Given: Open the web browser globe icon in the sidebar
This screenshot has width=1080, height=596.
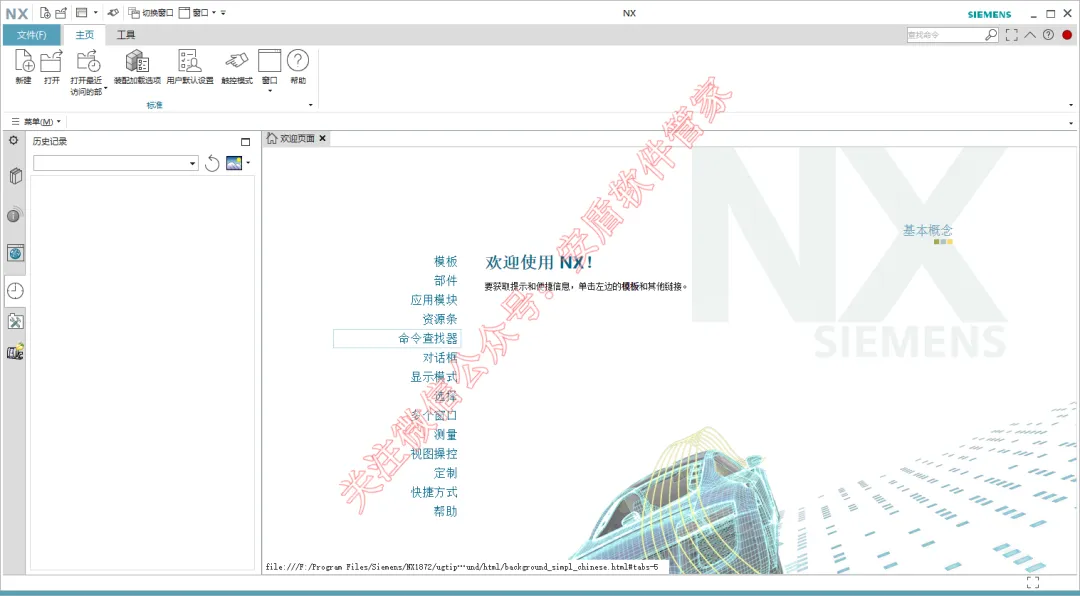Looking at the screenshot, I should (x=15, y=253).
